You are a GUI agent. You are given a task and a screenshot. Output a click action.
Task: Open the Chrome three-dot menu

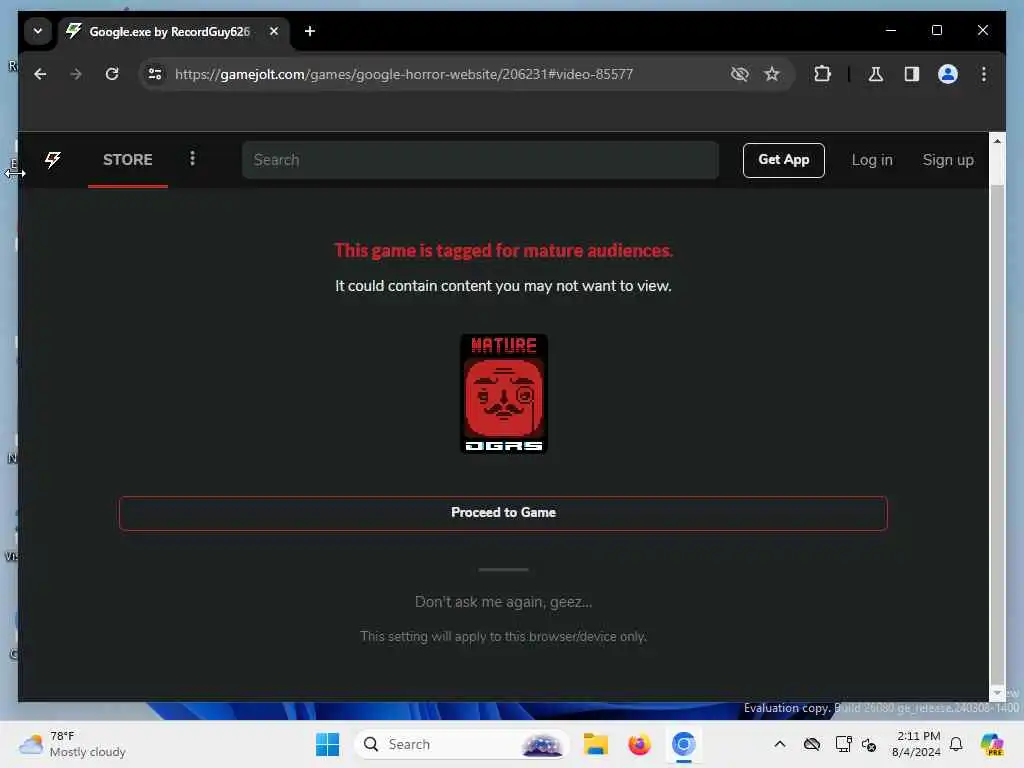pos(984,74)
